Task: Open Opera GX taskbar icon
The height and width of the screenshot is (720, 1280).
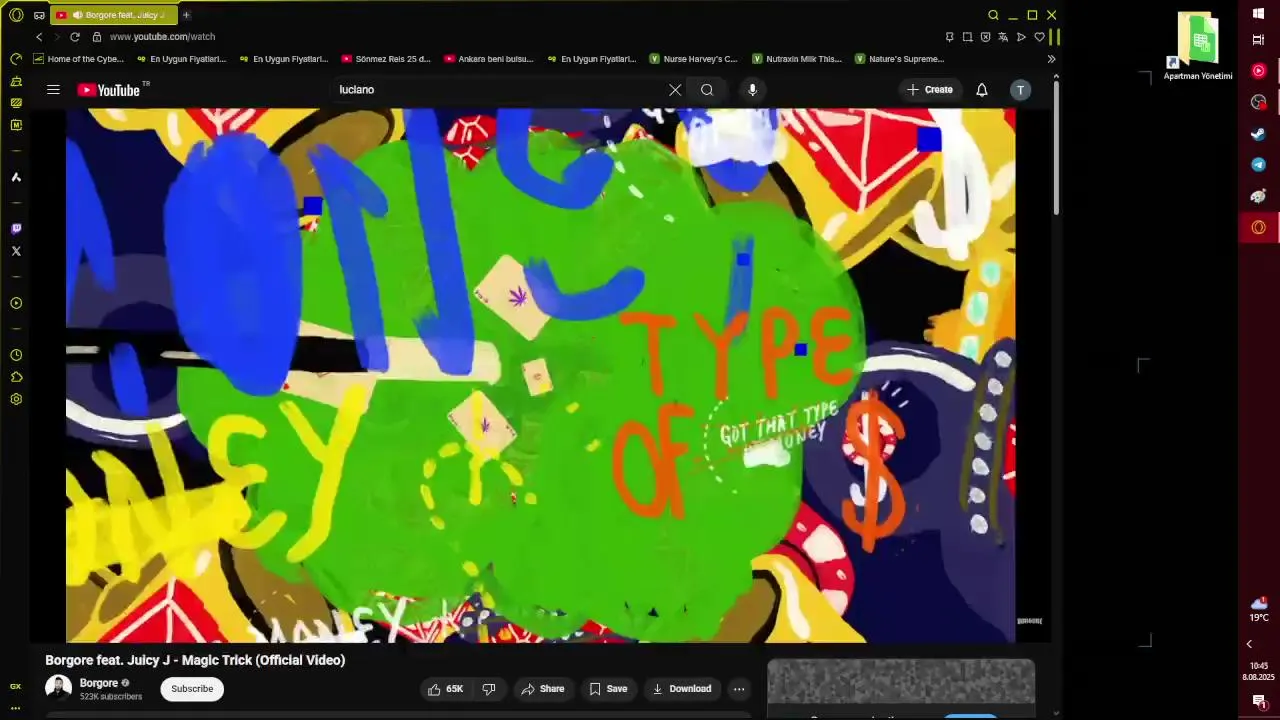Action: [1259, 228]
